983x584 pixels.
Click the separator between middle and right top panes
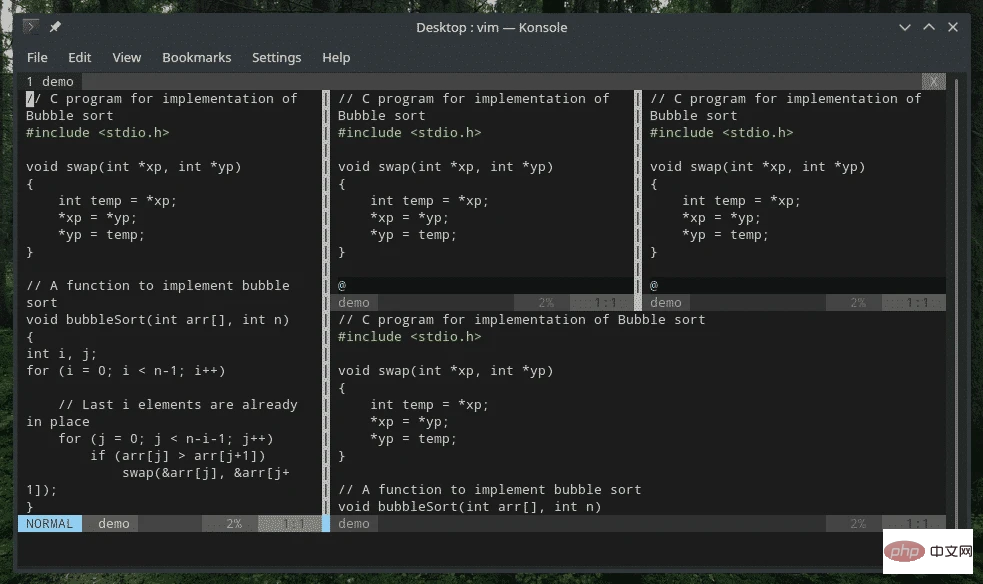[637, 190]
